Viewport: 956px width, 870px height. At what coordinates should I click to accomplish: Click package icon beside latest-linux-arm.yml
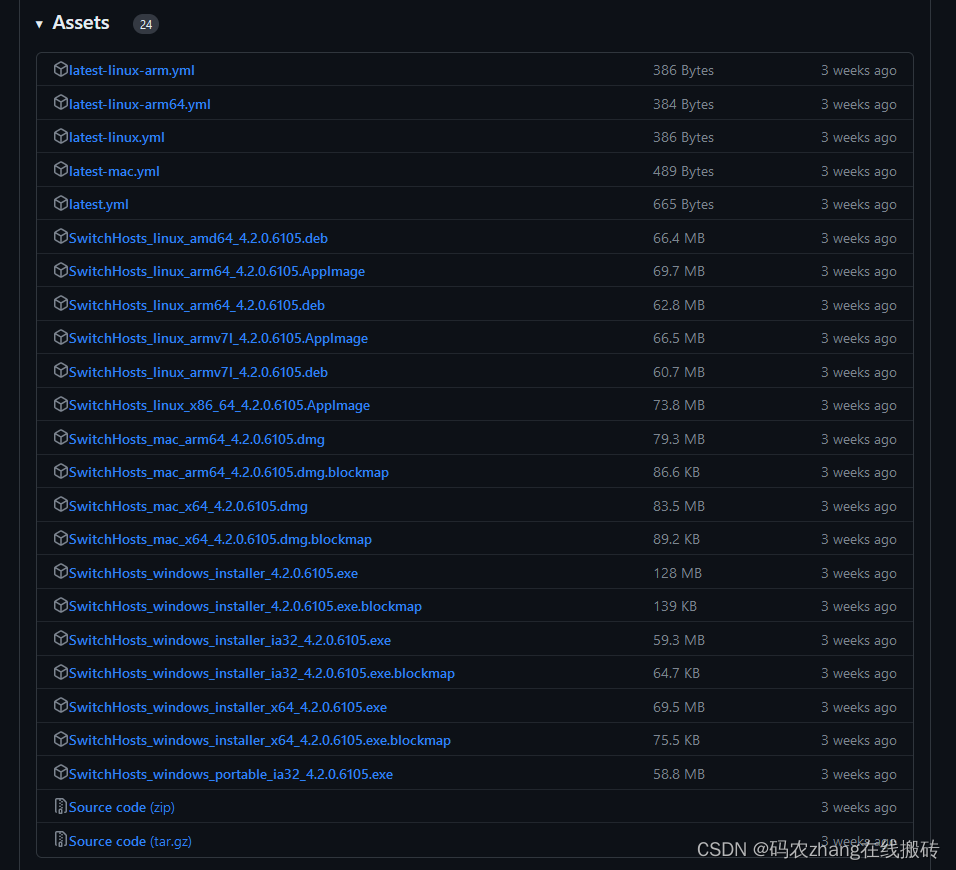[x=60, y=70]
